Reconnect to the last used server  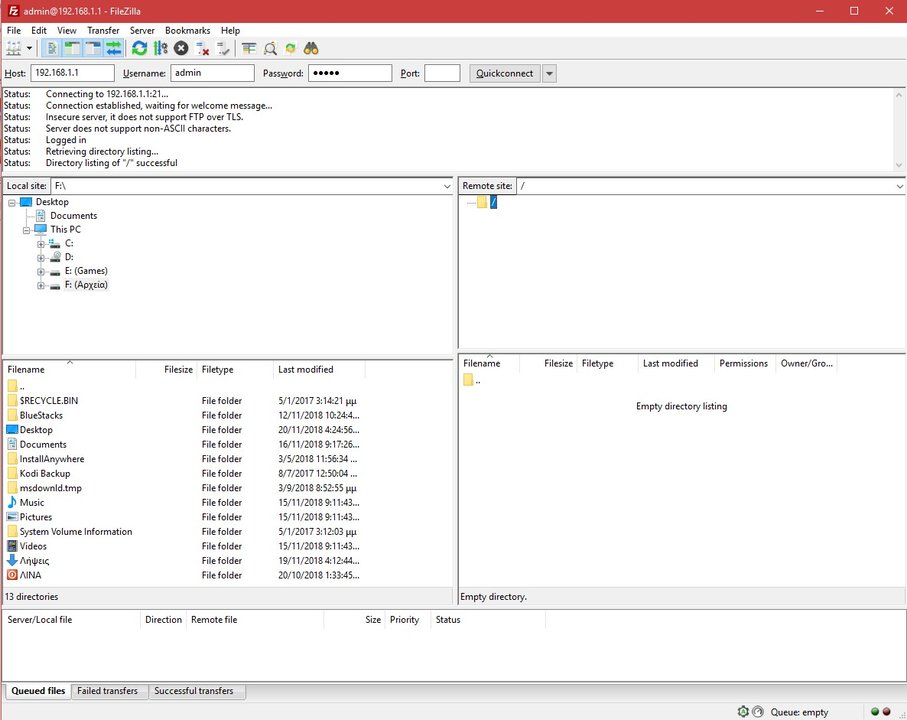(x=224, y=48)
